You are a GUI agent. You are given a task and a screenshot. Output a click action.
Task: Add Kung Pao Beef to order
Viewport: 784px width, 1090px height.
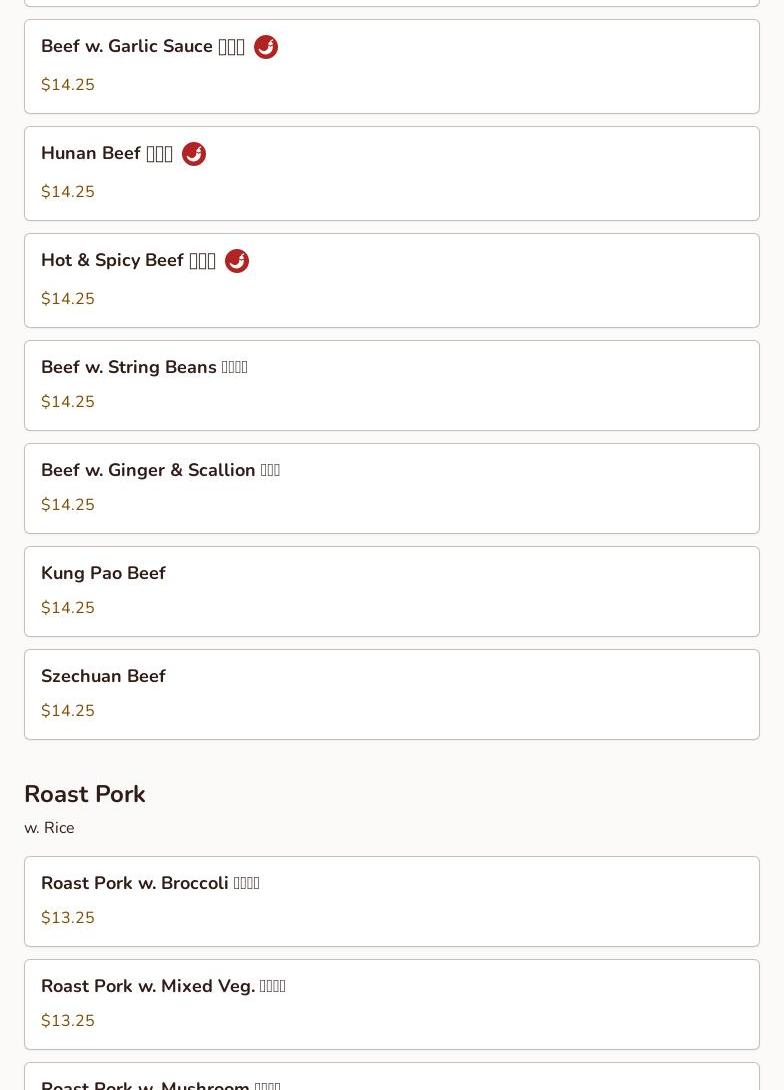(392, 592)
